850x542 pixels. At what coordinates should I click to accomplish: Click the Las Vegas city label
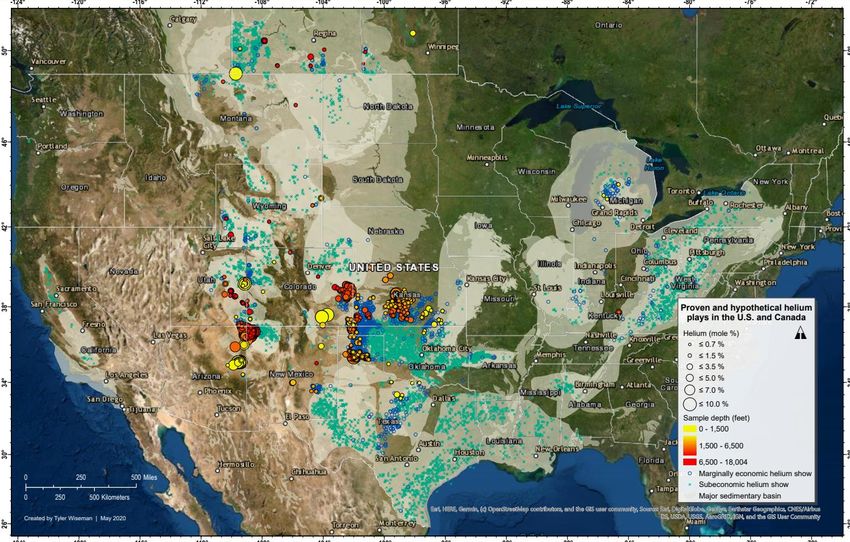point(170,335)
